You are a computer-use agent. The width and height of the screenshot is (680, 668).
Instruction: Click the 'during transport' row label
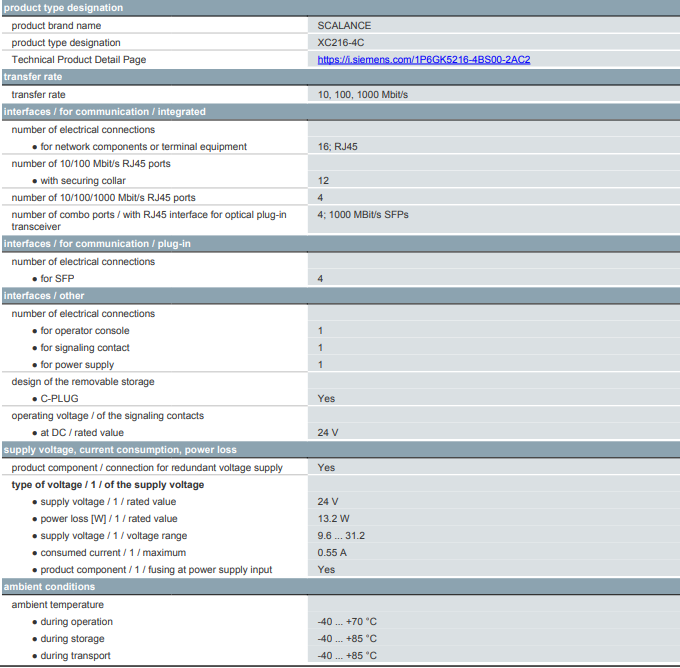tap(75, 656)
